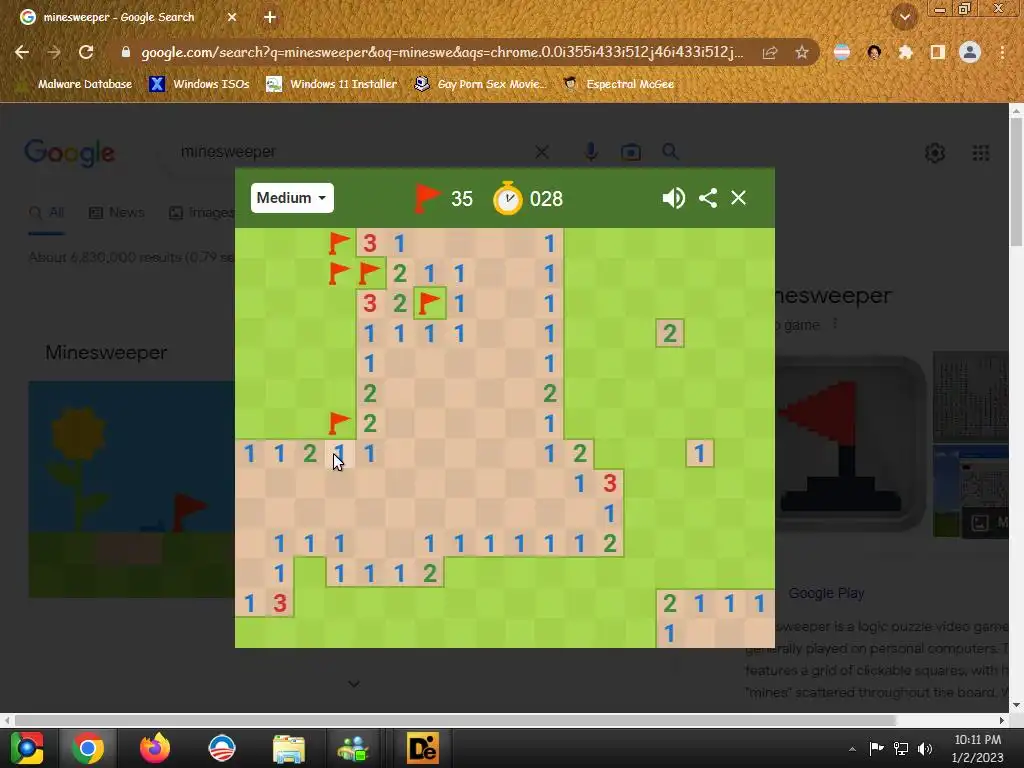Open the Chrome three-dot menu
The width and height of the screenshot is (1024, 768).
[1002, 52]
